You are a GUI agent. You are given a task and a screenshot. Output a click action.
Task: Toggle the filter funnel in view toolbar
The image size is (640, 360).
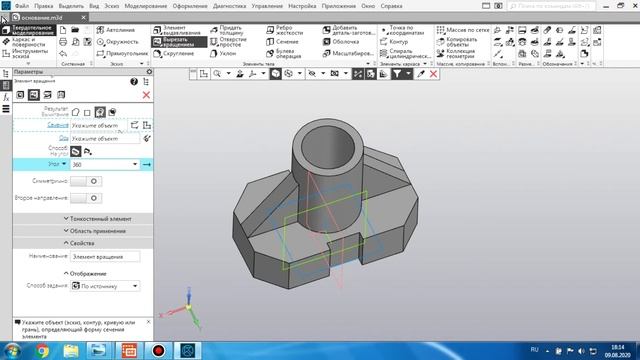pyautogui.click(x=397, y=74)
